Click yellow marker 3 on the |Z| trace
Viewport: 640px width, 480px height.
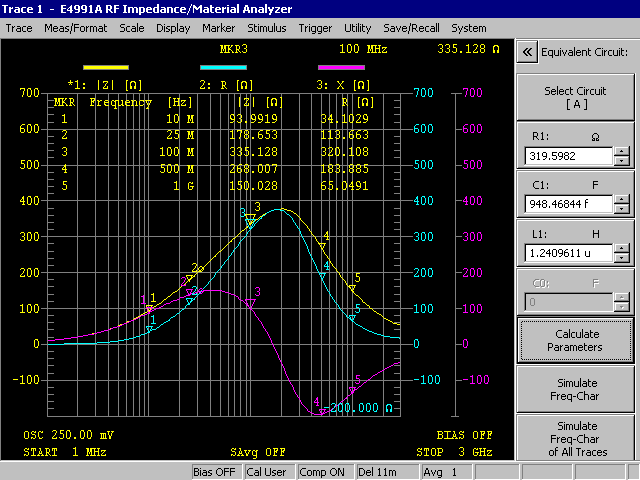251,218
